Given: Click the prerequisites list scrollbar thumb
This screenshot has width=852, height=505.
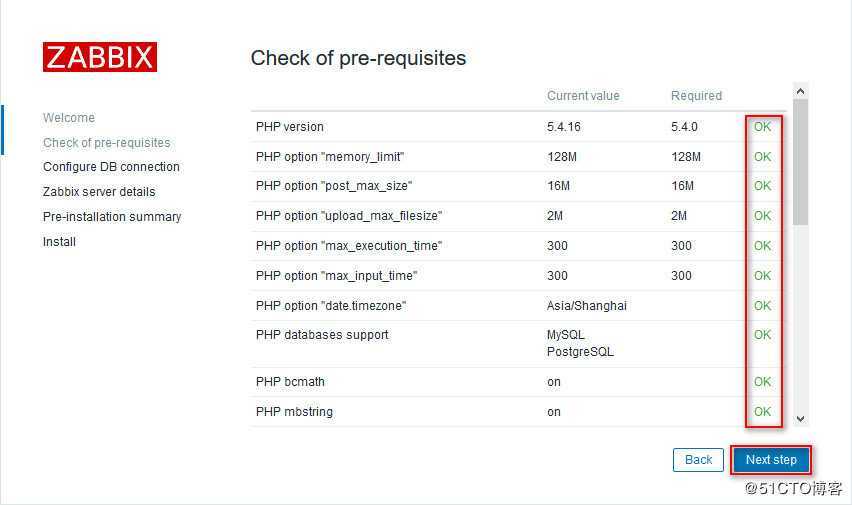Looking at the screenshot, I should click(800, 162).
